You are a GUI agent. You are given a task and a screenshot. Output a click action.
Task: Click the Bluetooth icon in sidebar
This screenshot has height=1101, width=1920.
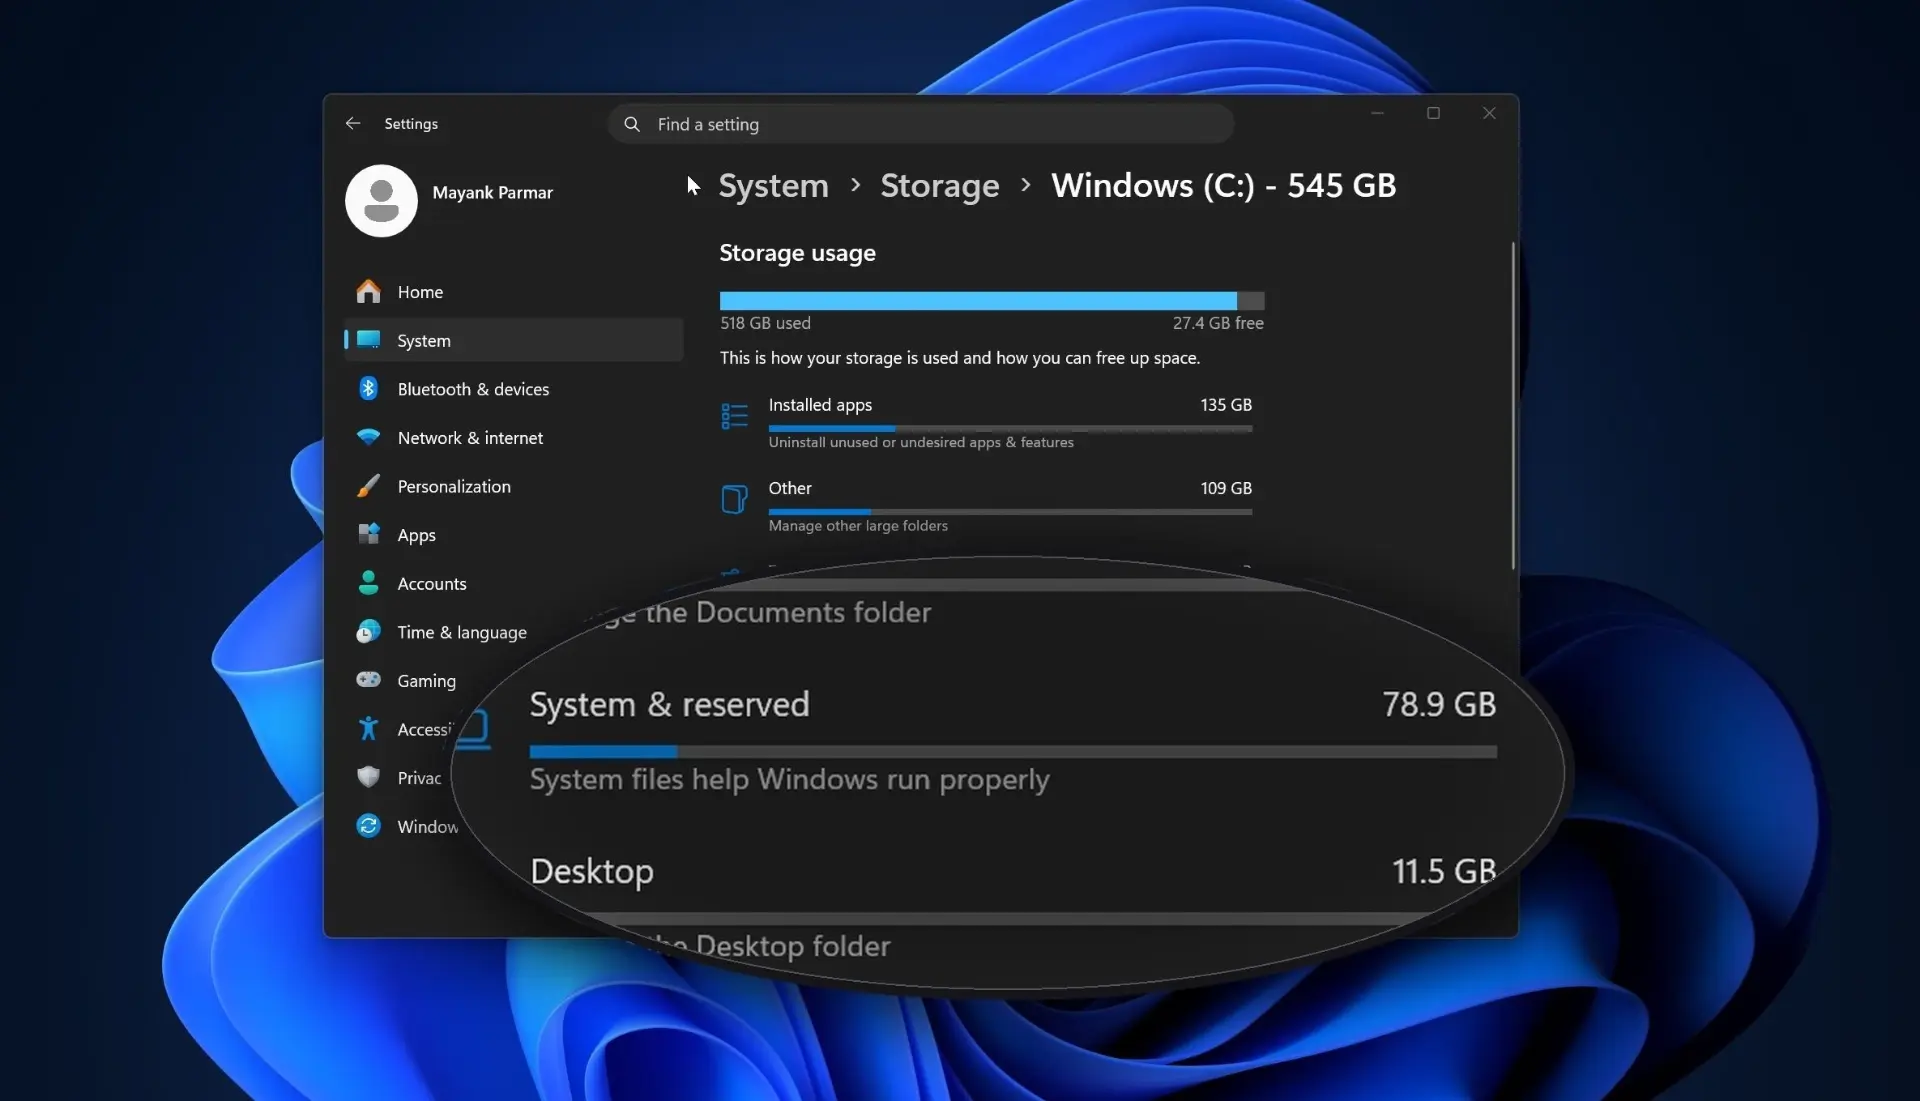tap(368, 389)
